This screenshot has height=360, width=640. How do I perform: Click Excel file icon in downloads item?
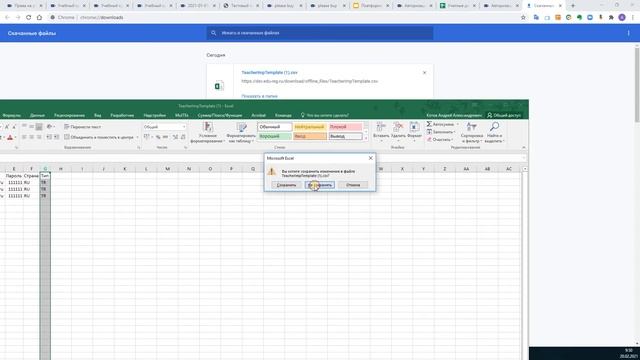coord(219,86)
